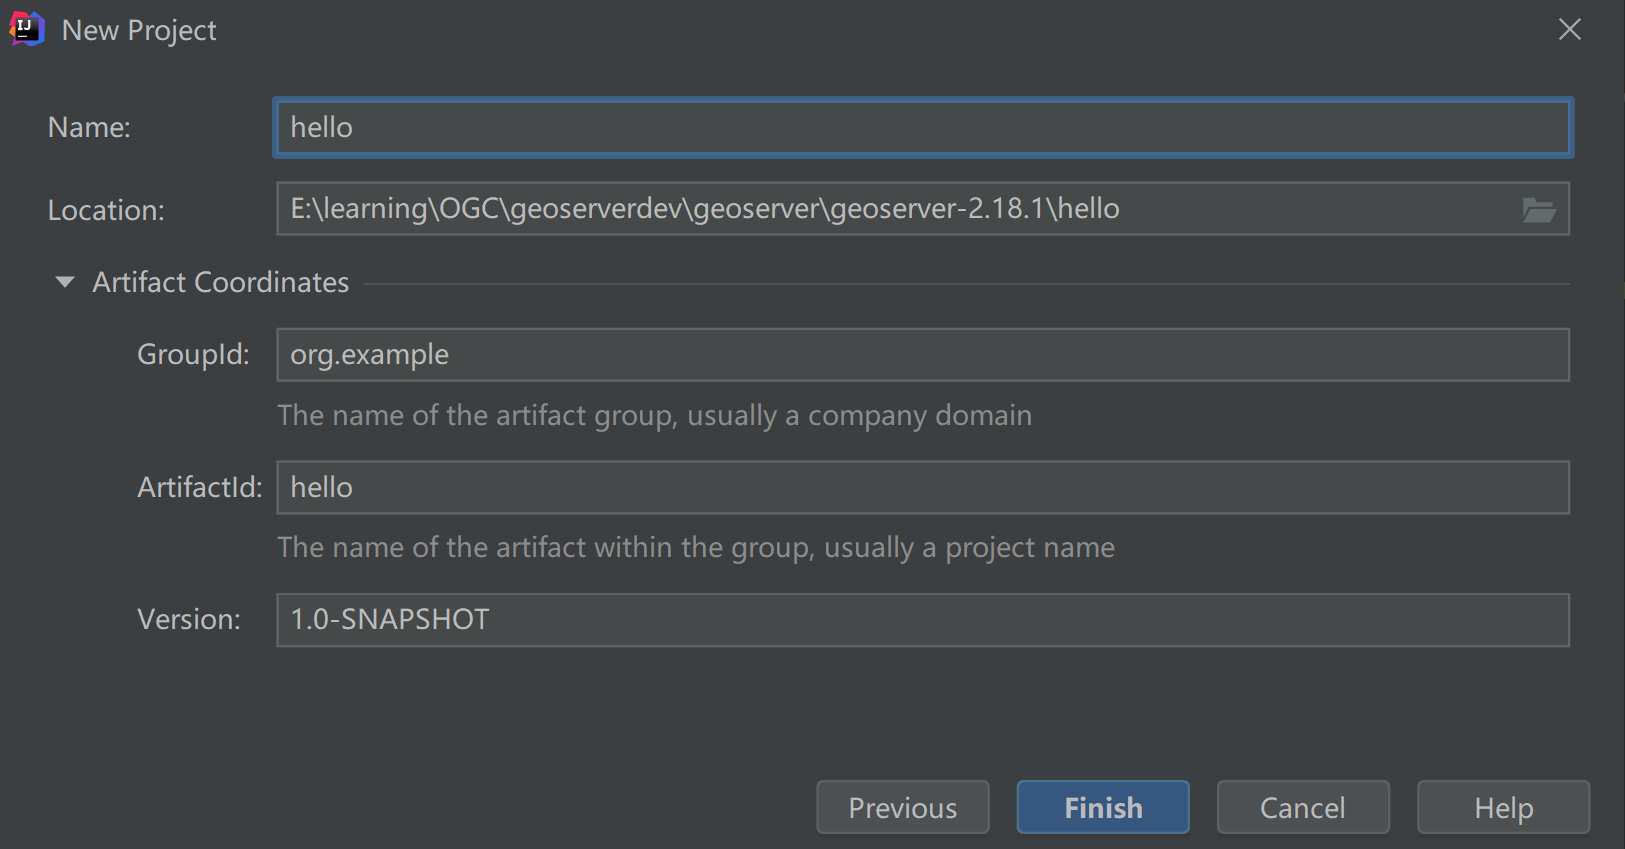Screen dimensions: 1625x849
Task: Edit the Version field showing 1.0-SNAPSHOT
Action: [x=922, y=620]
